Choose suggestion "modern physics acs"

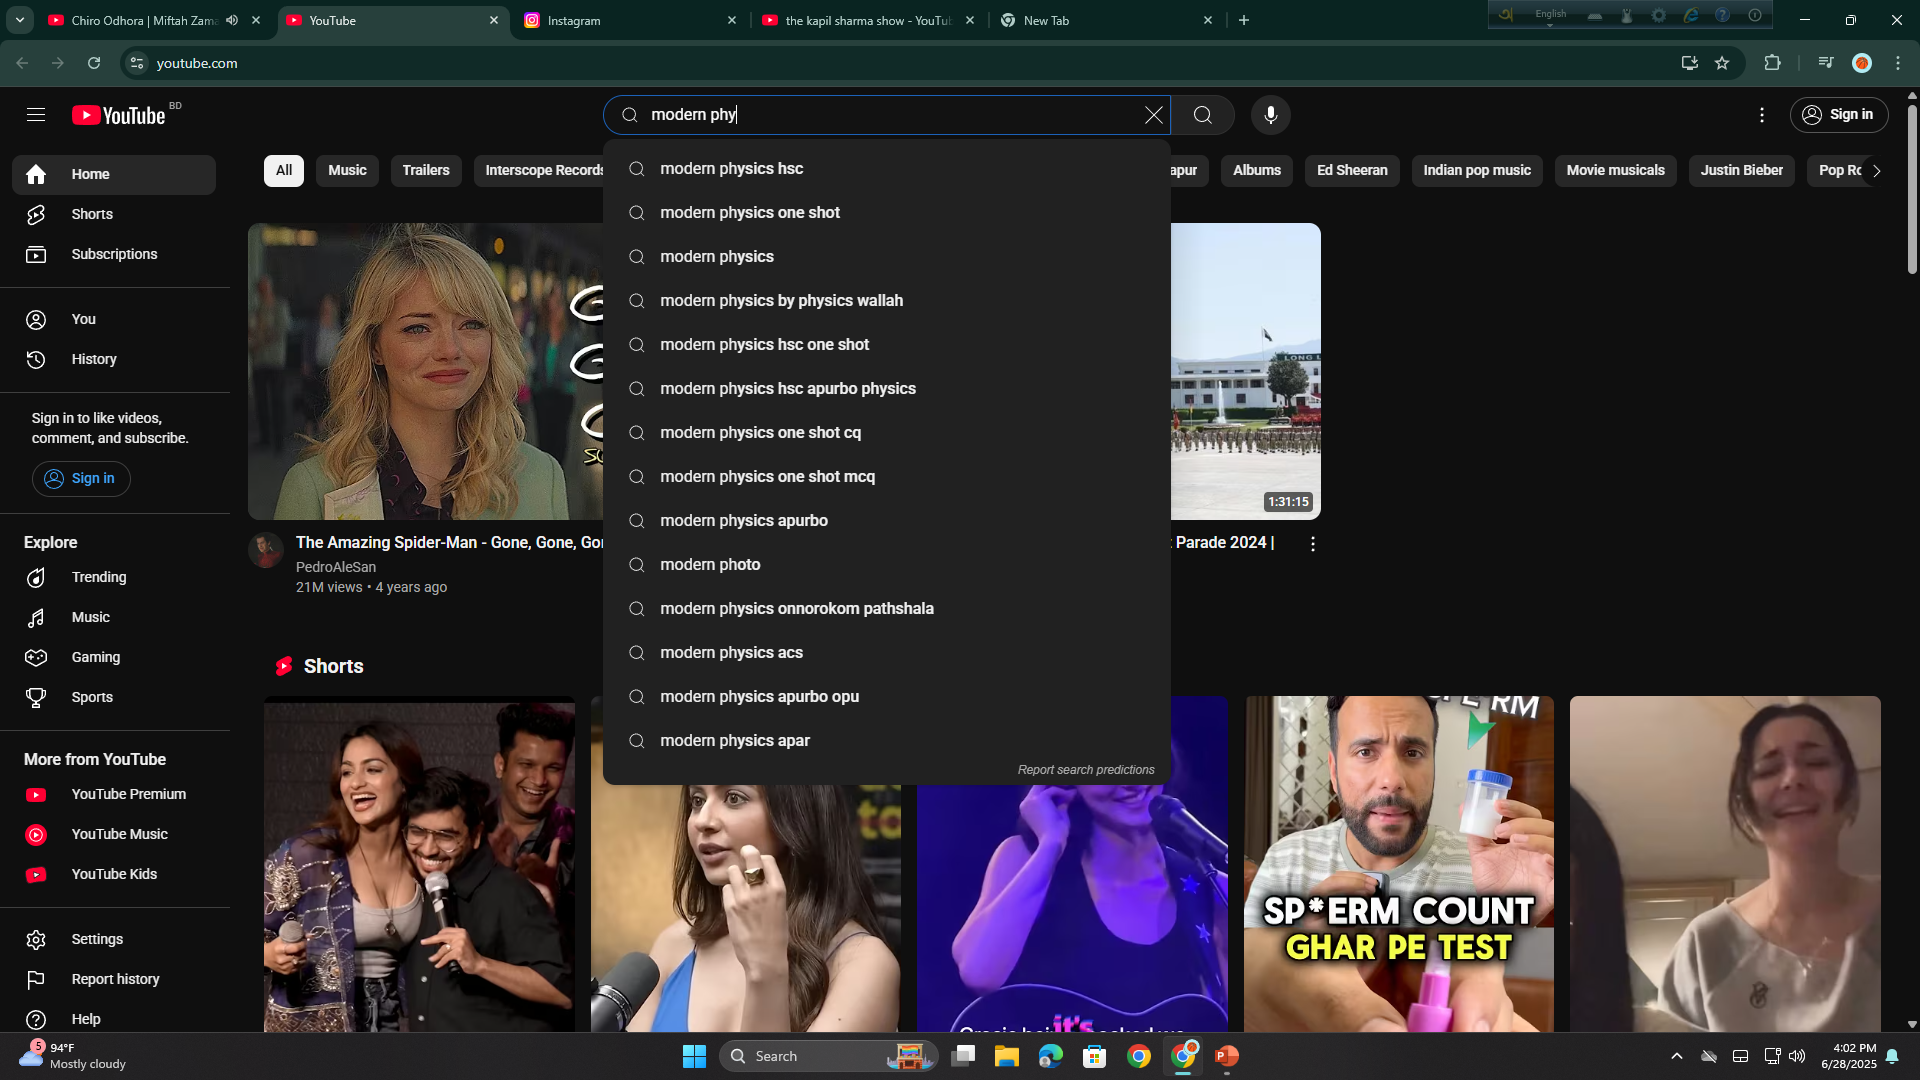point(886,653)
